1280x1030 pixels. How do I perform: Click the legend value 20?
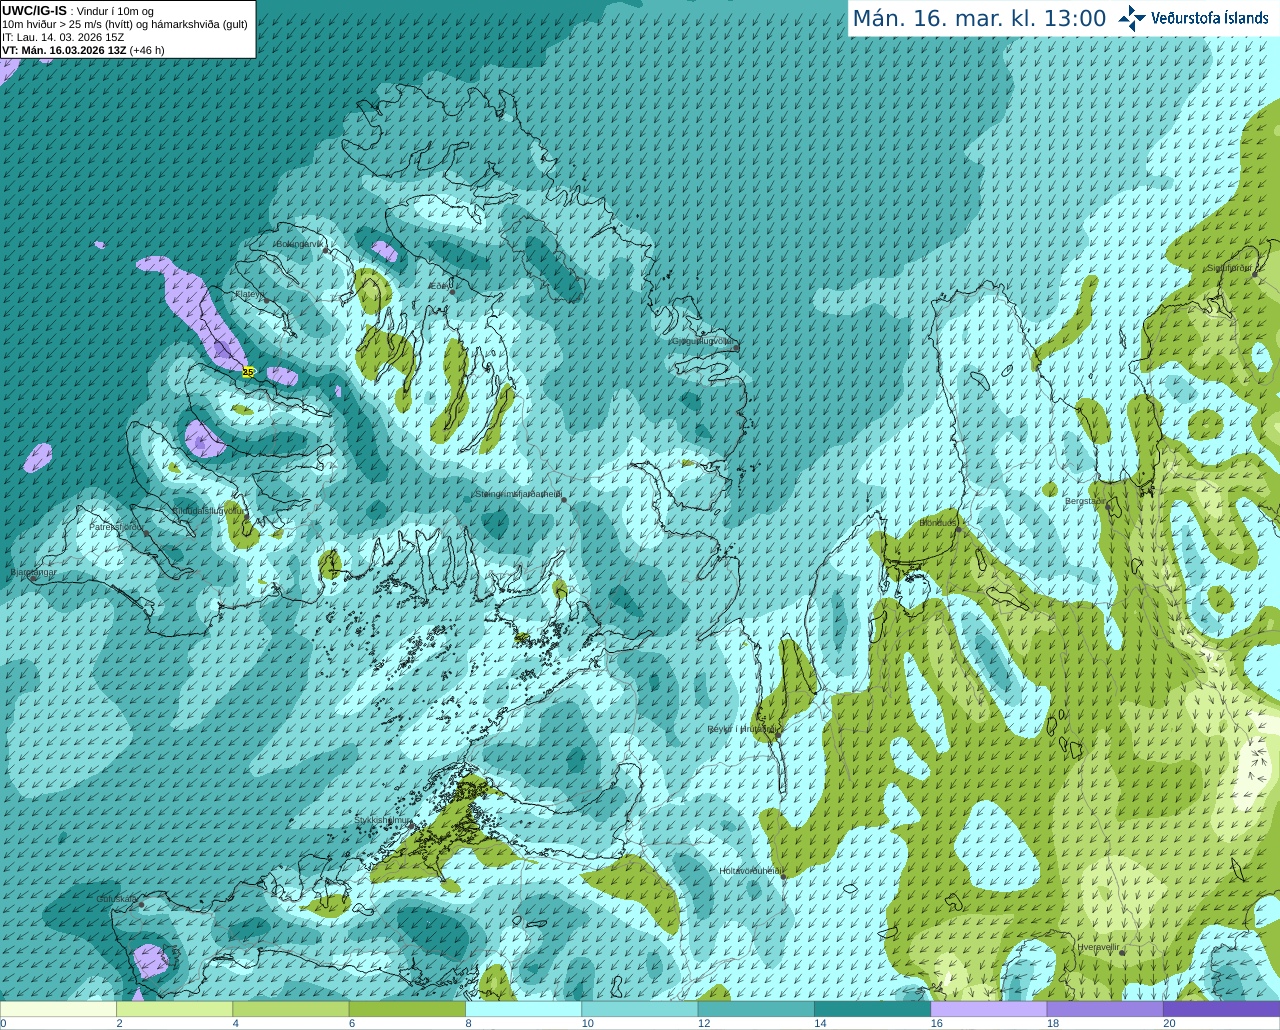[1169, 1024]
